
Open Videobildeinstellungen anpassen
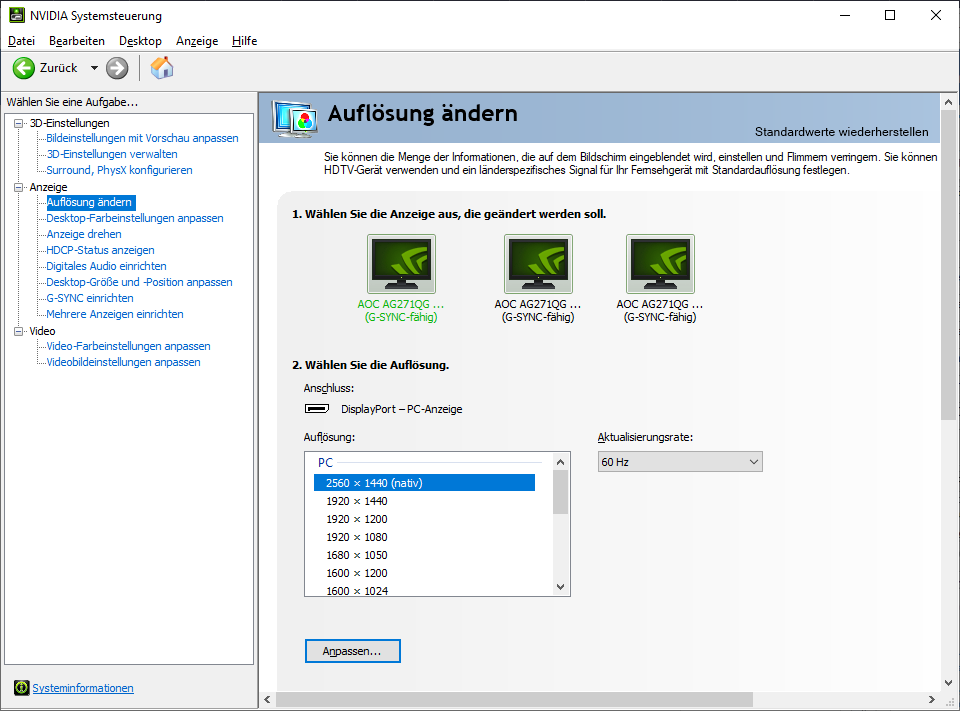coord(124,362)
